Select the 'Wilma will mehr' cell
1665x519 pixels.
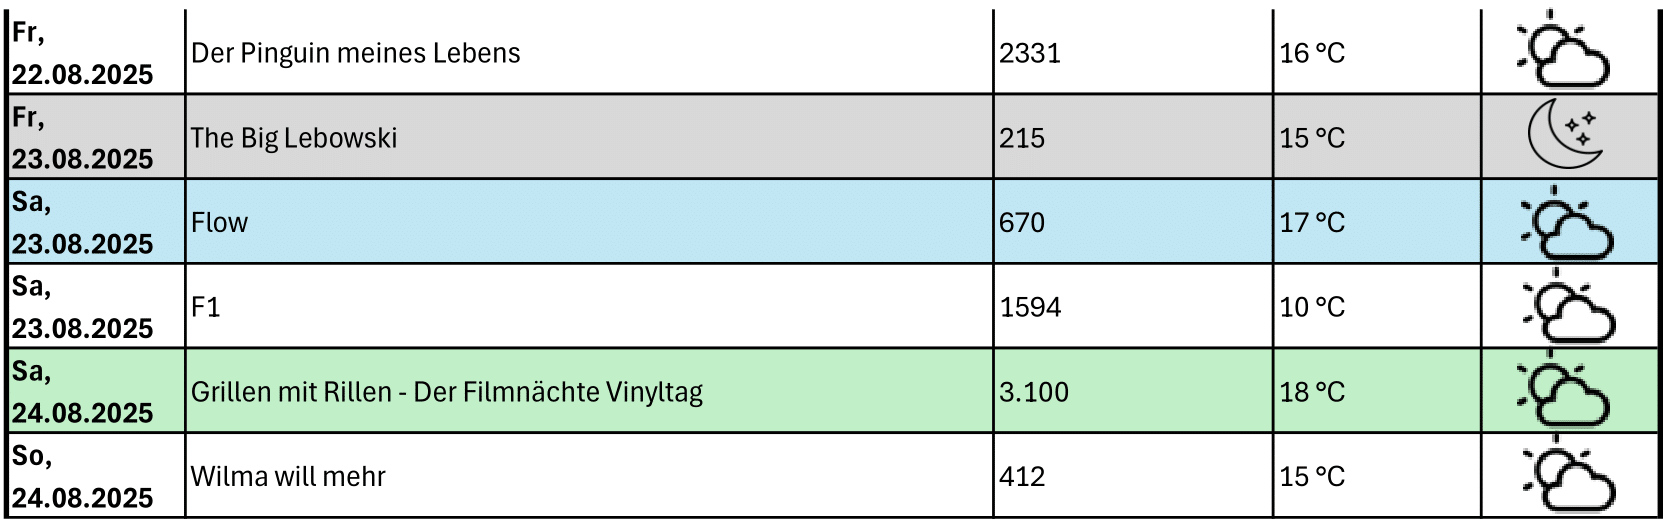(x=589, y=476)
